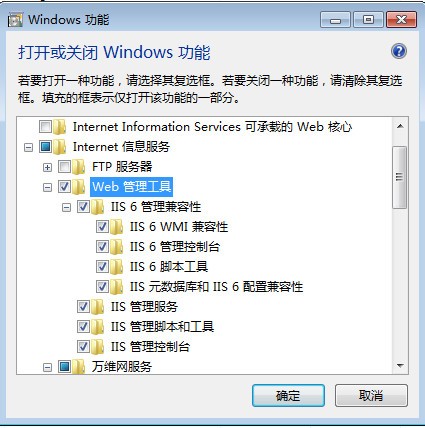Click the folder icon beside IIS 6 脚本工具
Image resolution: width=425 pixels, height=428 pixels.
(117, 267)
